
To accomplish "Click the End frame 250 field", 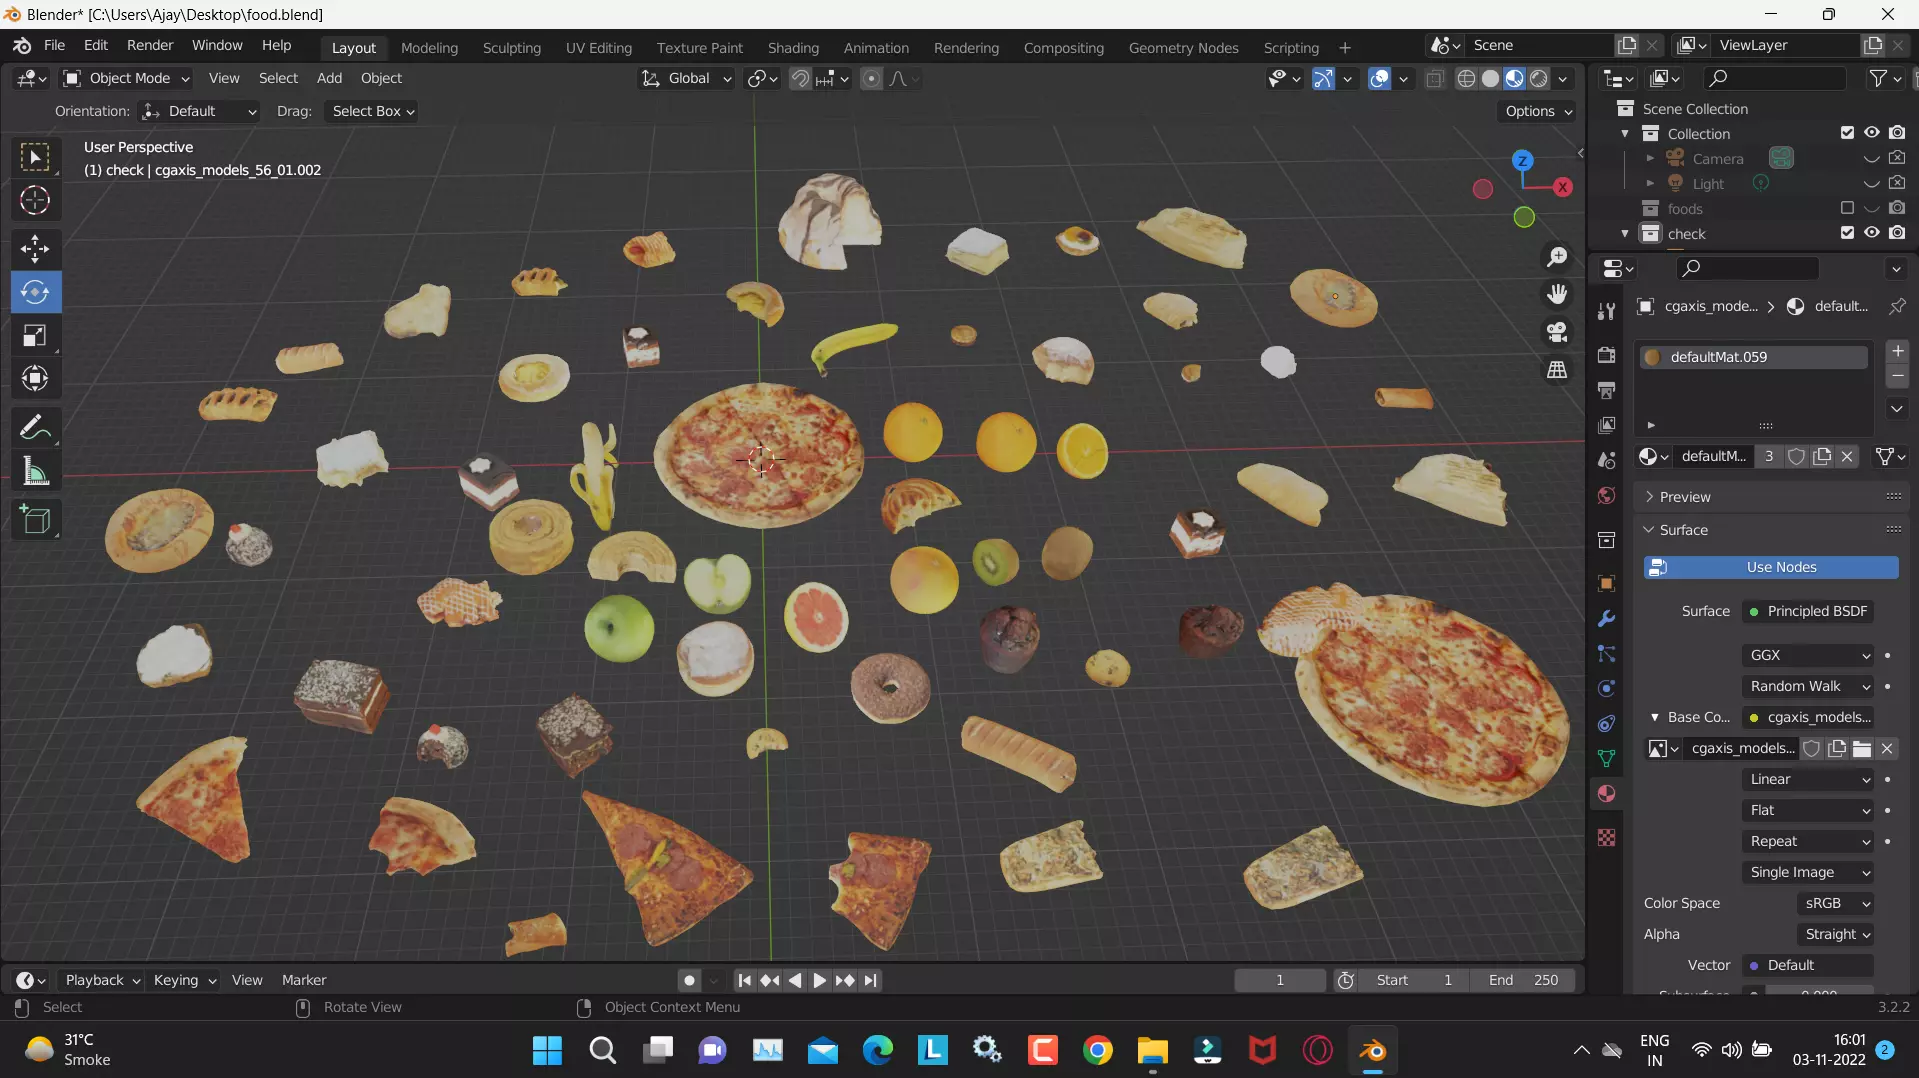I will pyautogui.click(x=1523, y=980).
